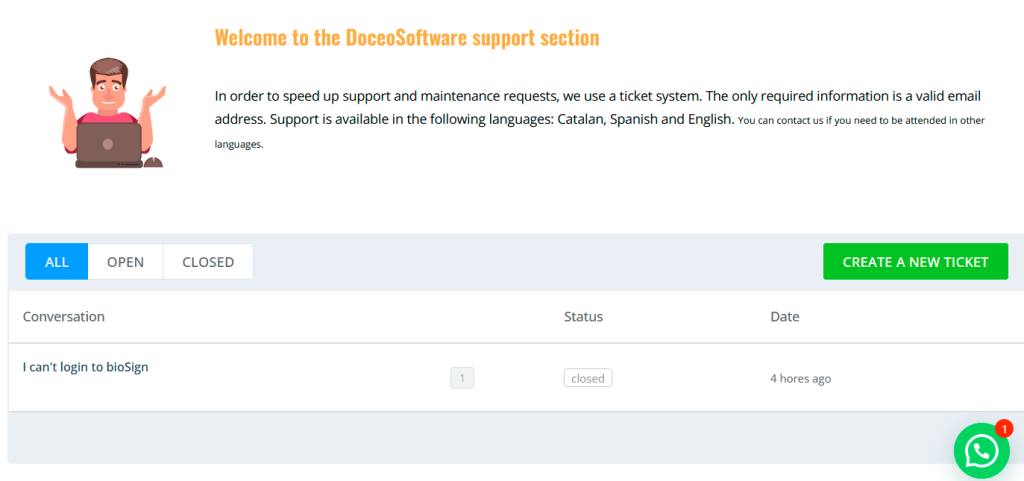Image resolution: width=1024 pixels, height=481 pixels.
Task: Filter tickets with the CLOSED tab
Action: tap(208, 262)
